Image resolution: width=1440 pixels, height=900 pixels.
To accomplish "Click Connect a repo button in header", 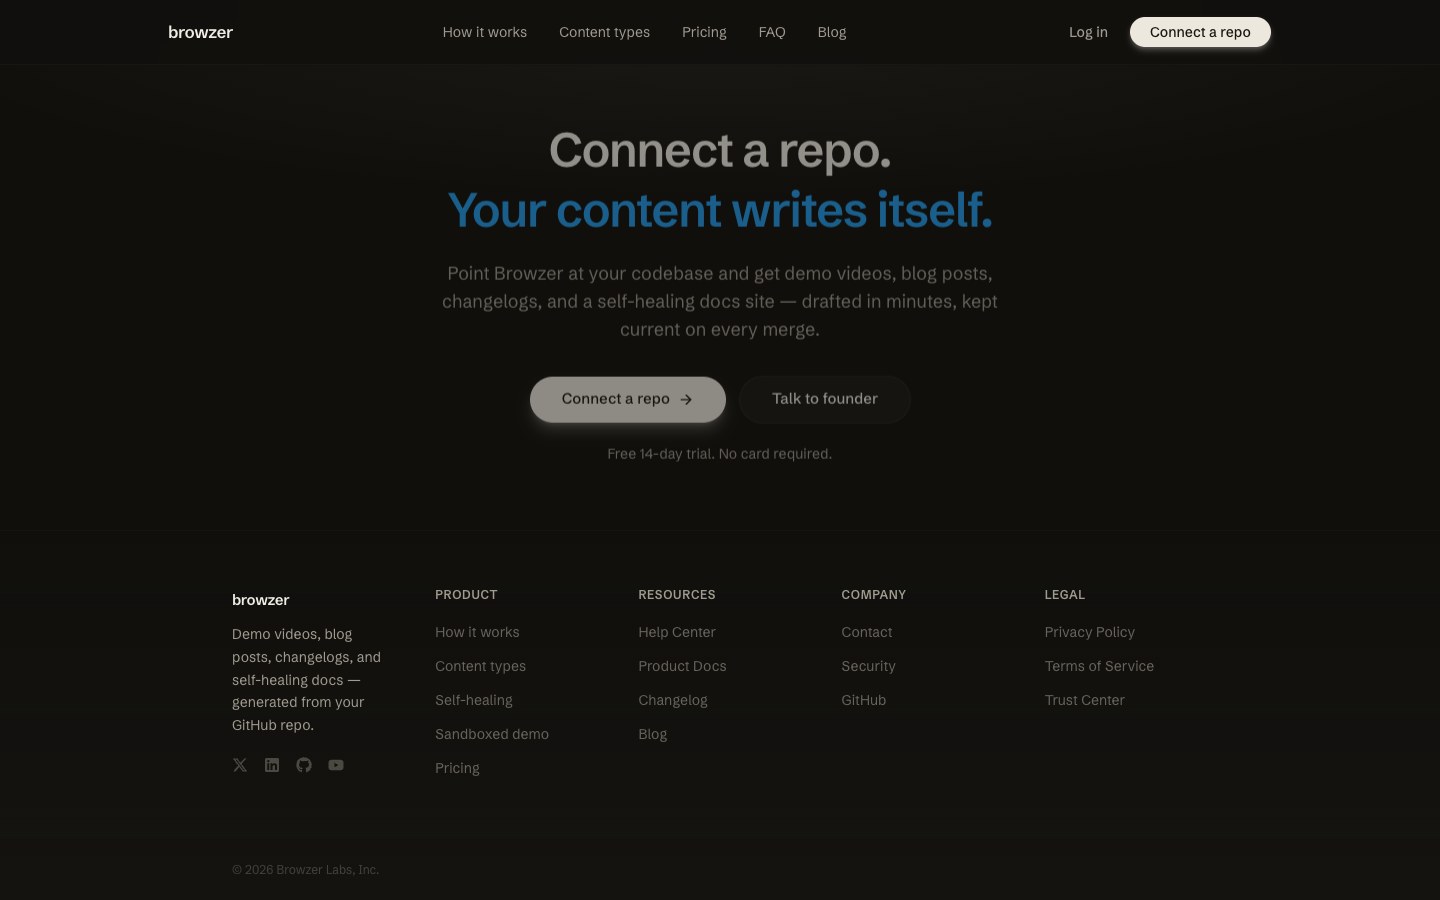I will pyautogui.click(x=1200, y=32).
